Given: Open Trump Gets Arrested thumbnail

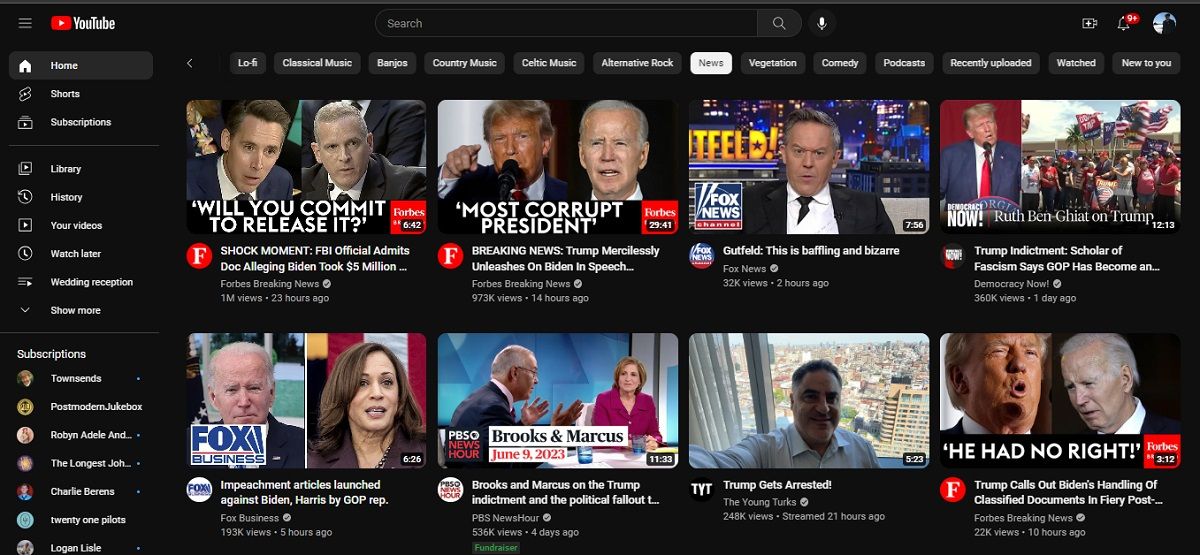Looking at the screenshot, I should pyautogui.click(x=808, y=400).
